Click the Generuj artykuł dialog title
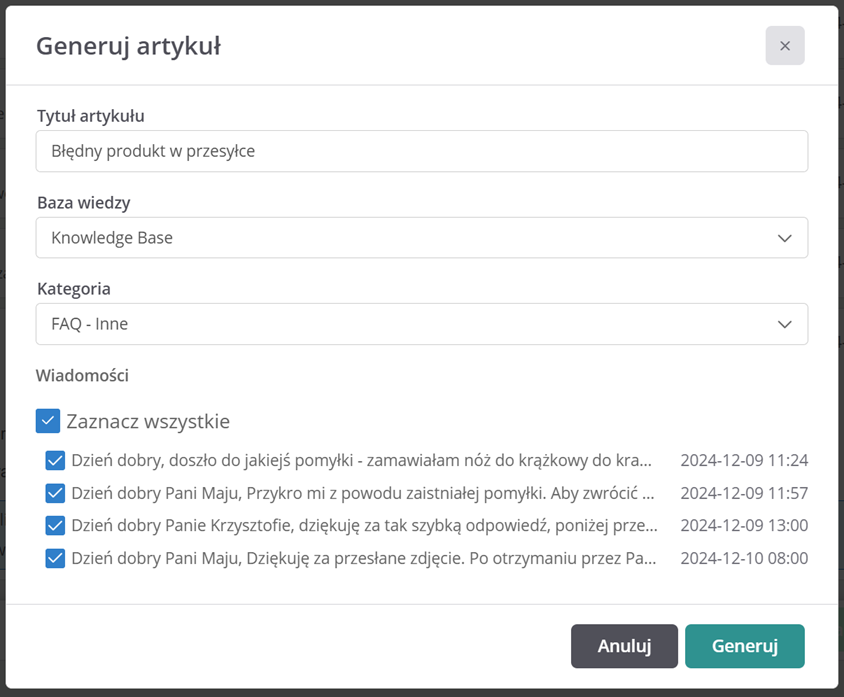844x697 pixels. pyautogui.click(x=128, y=46)
